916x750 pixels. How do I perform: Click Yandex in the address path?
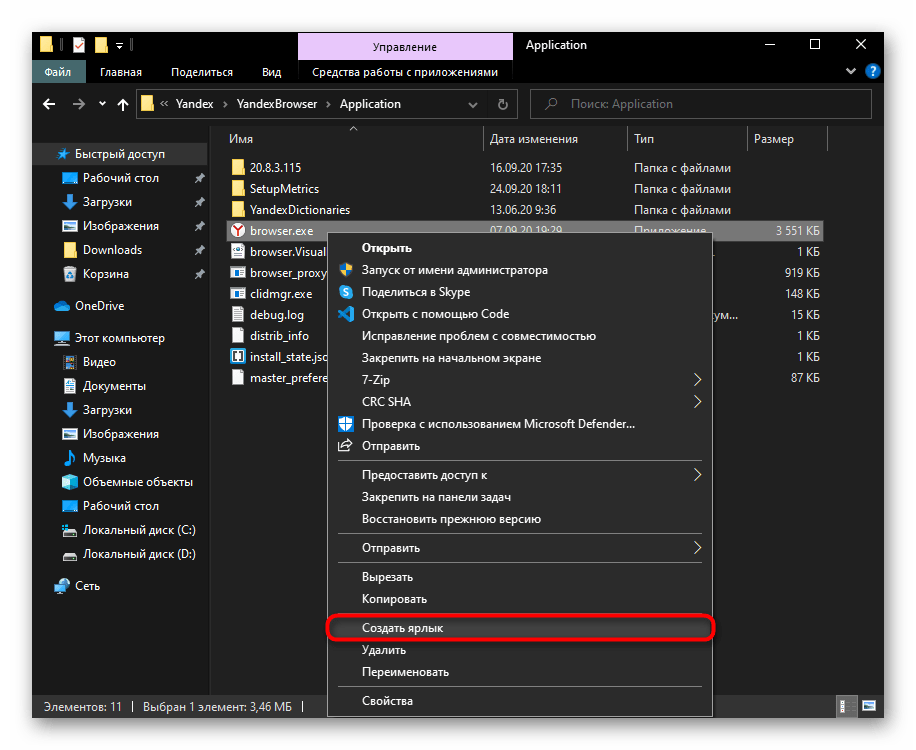[x=195, y=104]
